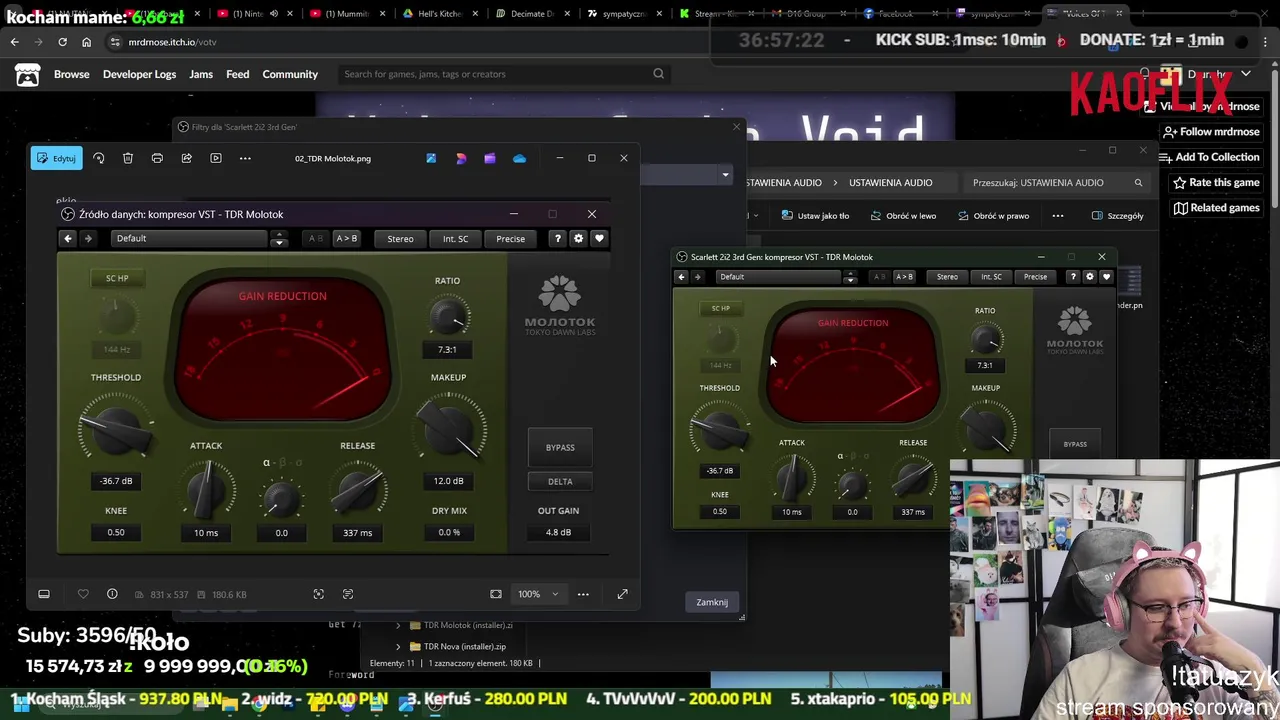Click next preset arrow in left Molotok plugin
1280x720 pixels.
tap(88, 238)
